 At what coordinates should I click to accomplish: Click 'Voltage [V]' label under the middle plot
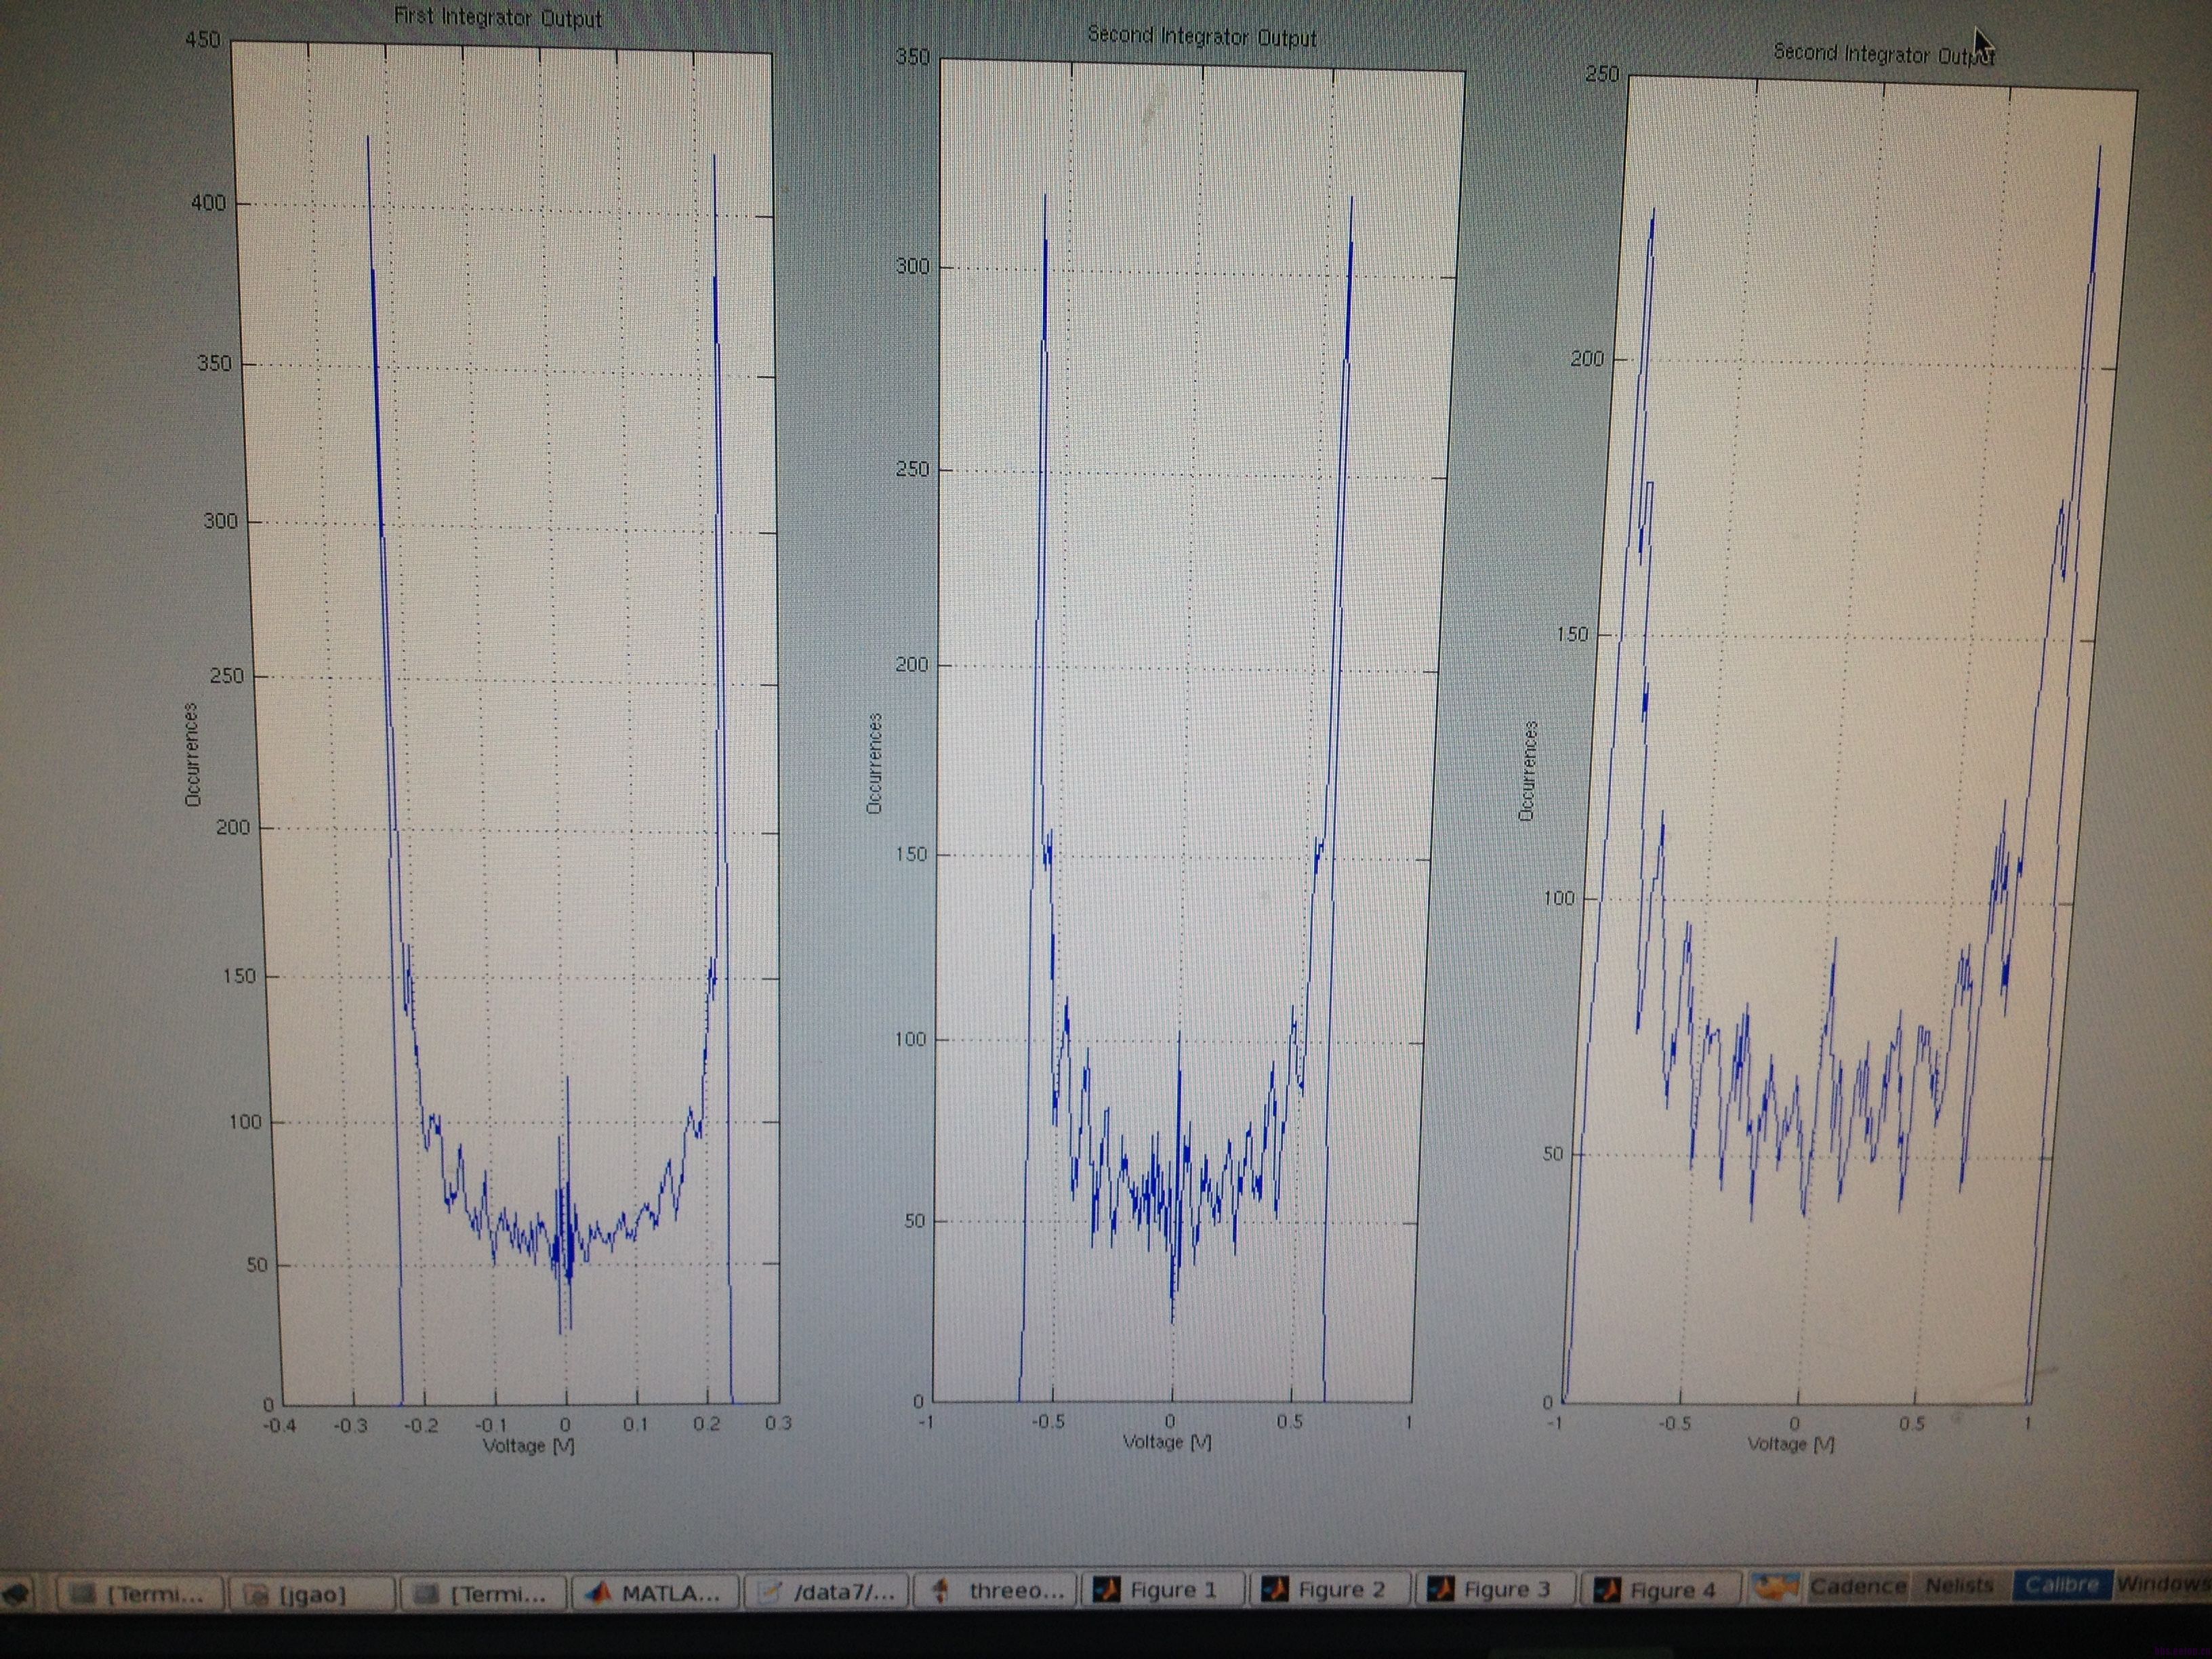pos(1167,1442)
